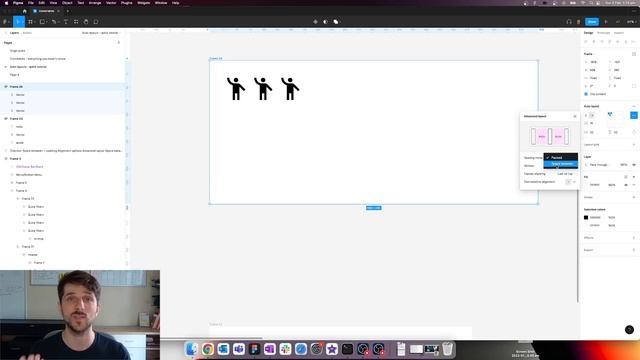Choose Packed in spacing dropdown
This screenshot has width=640, height=360.
pyautogui.click(x=561, y=158)
